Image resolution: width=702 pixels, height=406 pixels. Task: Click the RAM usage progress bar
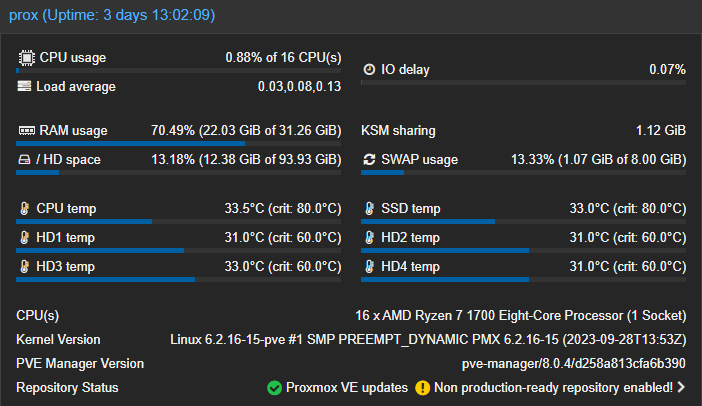[x=180, y=143]
